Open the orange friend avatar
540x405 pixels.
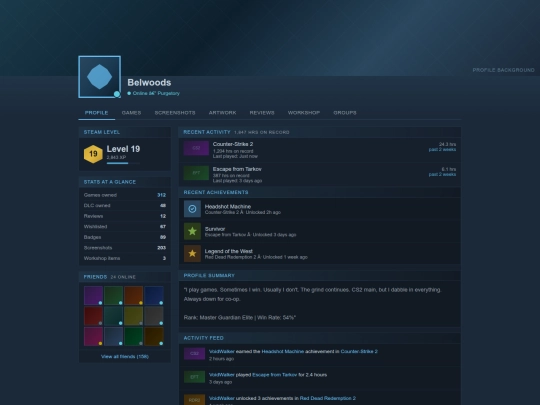click(134, 295)
